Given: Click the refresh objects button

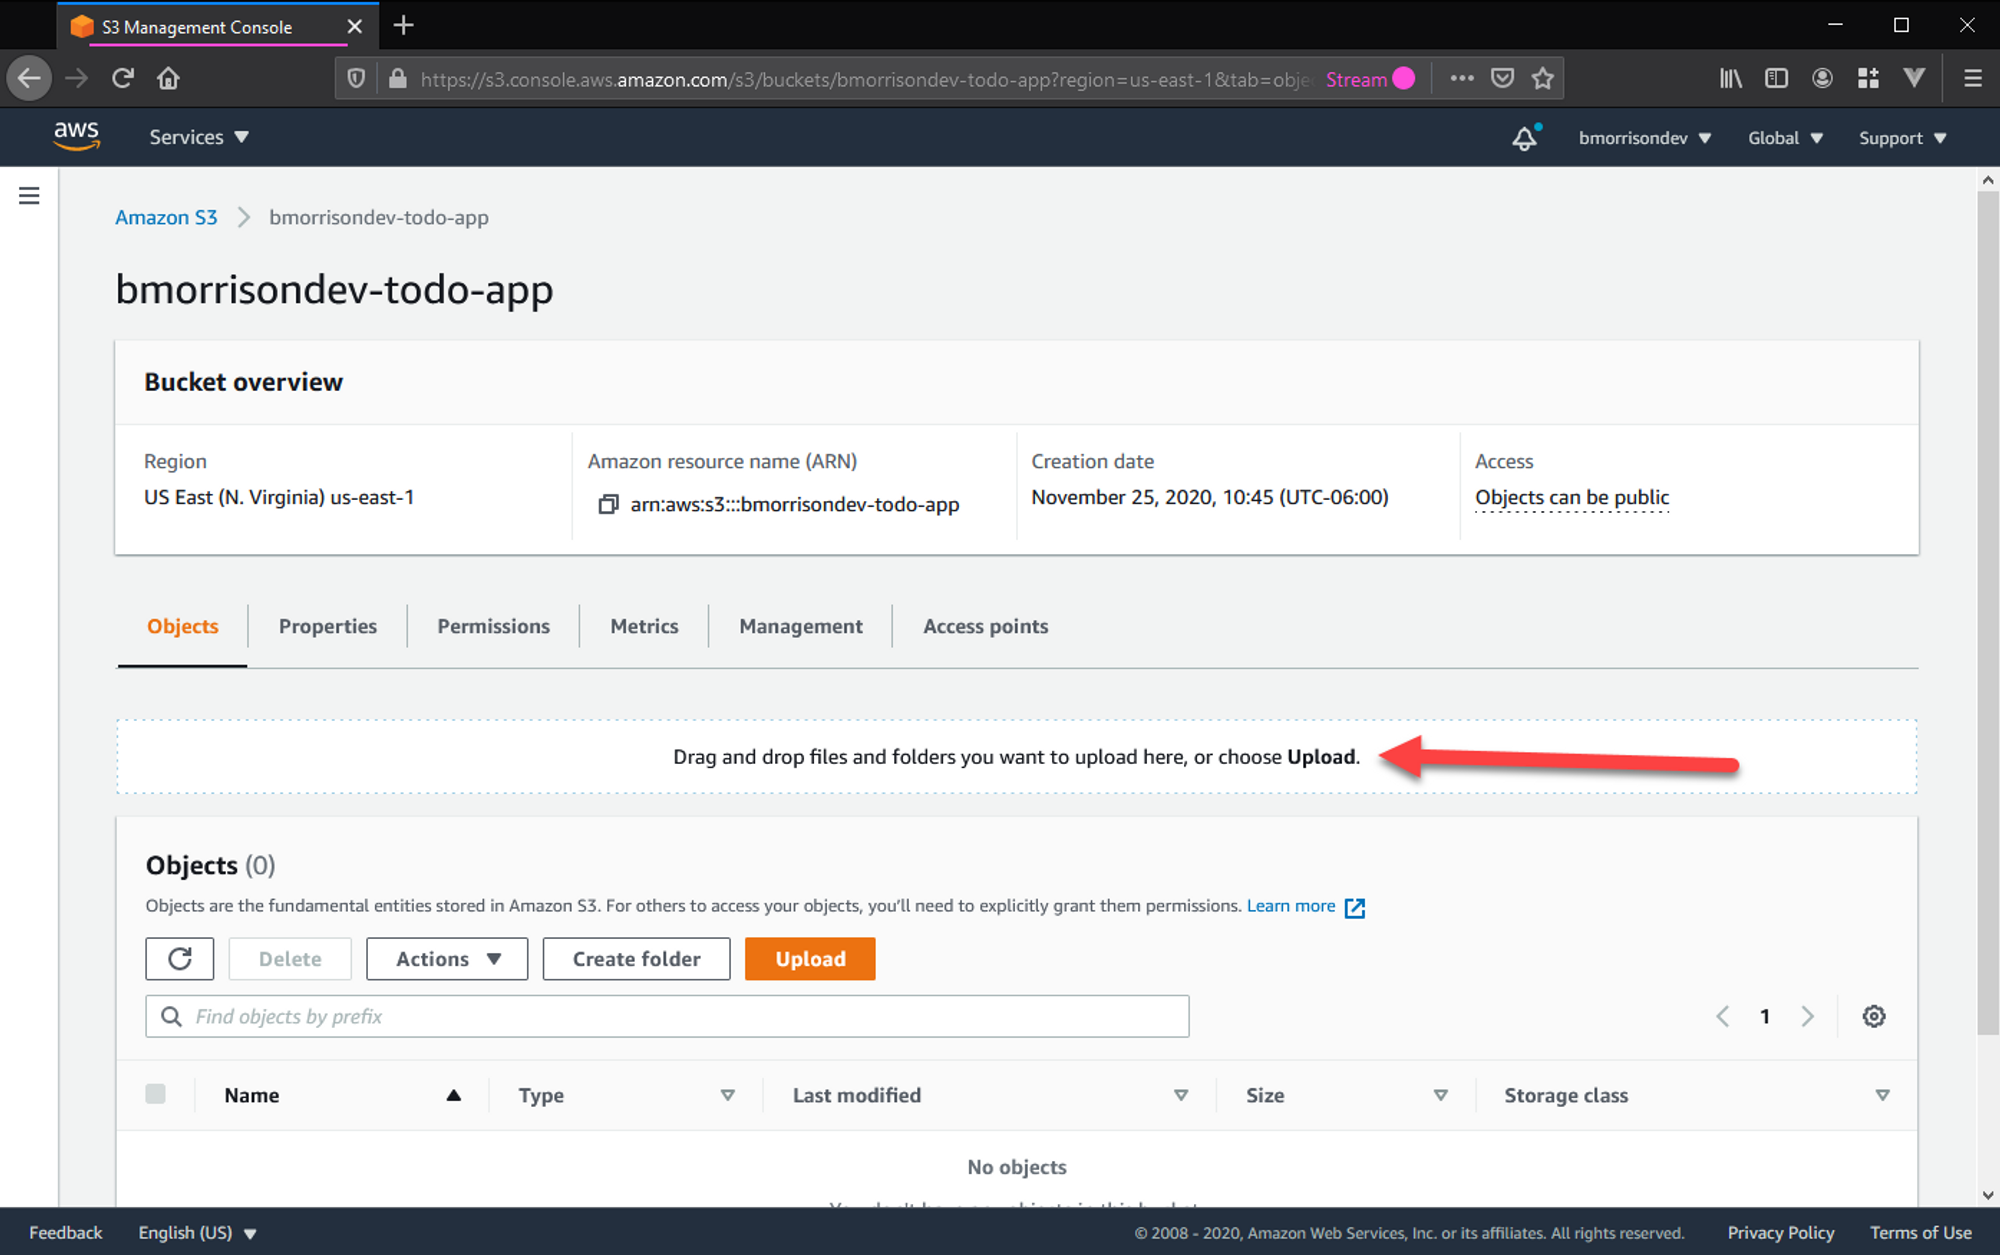Looking at the screenshot, I should (x=180, y=959).
